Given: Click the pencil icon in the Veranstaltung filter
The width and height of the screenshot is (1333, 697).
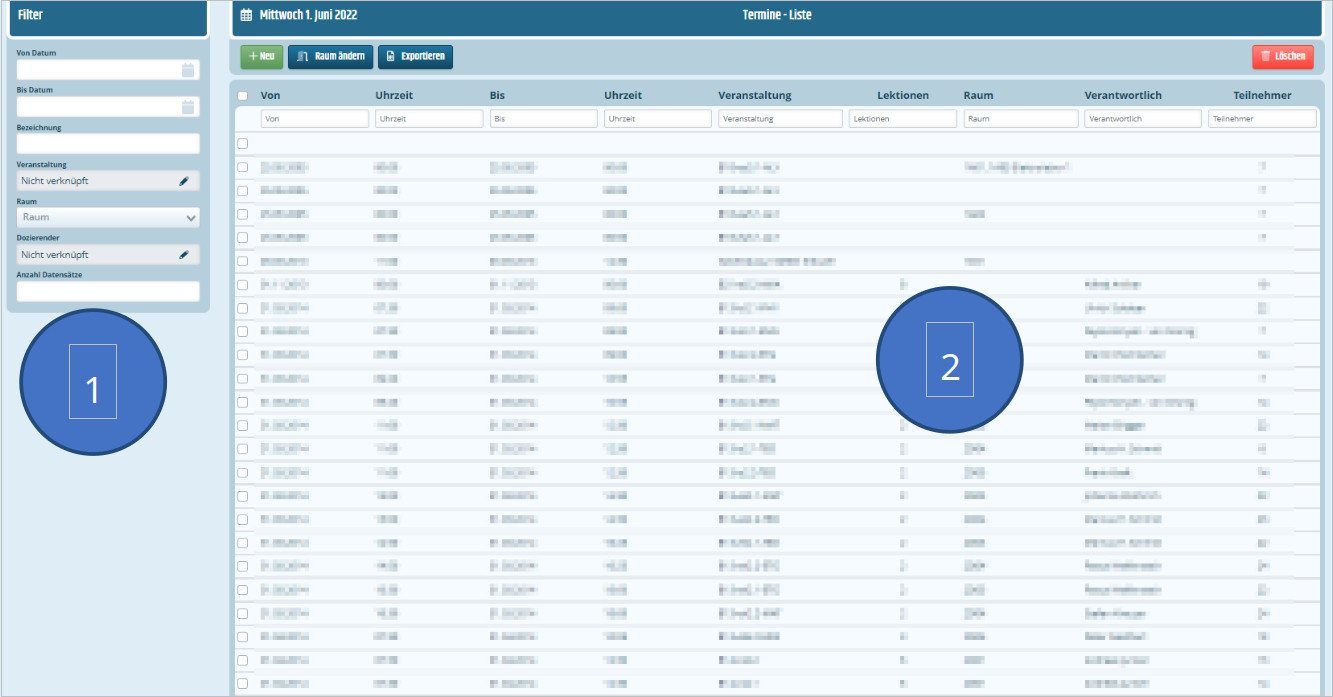Looking at the screenshot, I should (x=184, y=181).
